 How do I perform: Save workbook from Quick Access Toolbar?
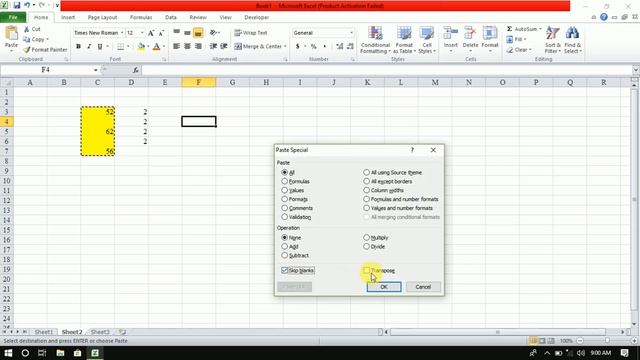[x=17, y=6]
